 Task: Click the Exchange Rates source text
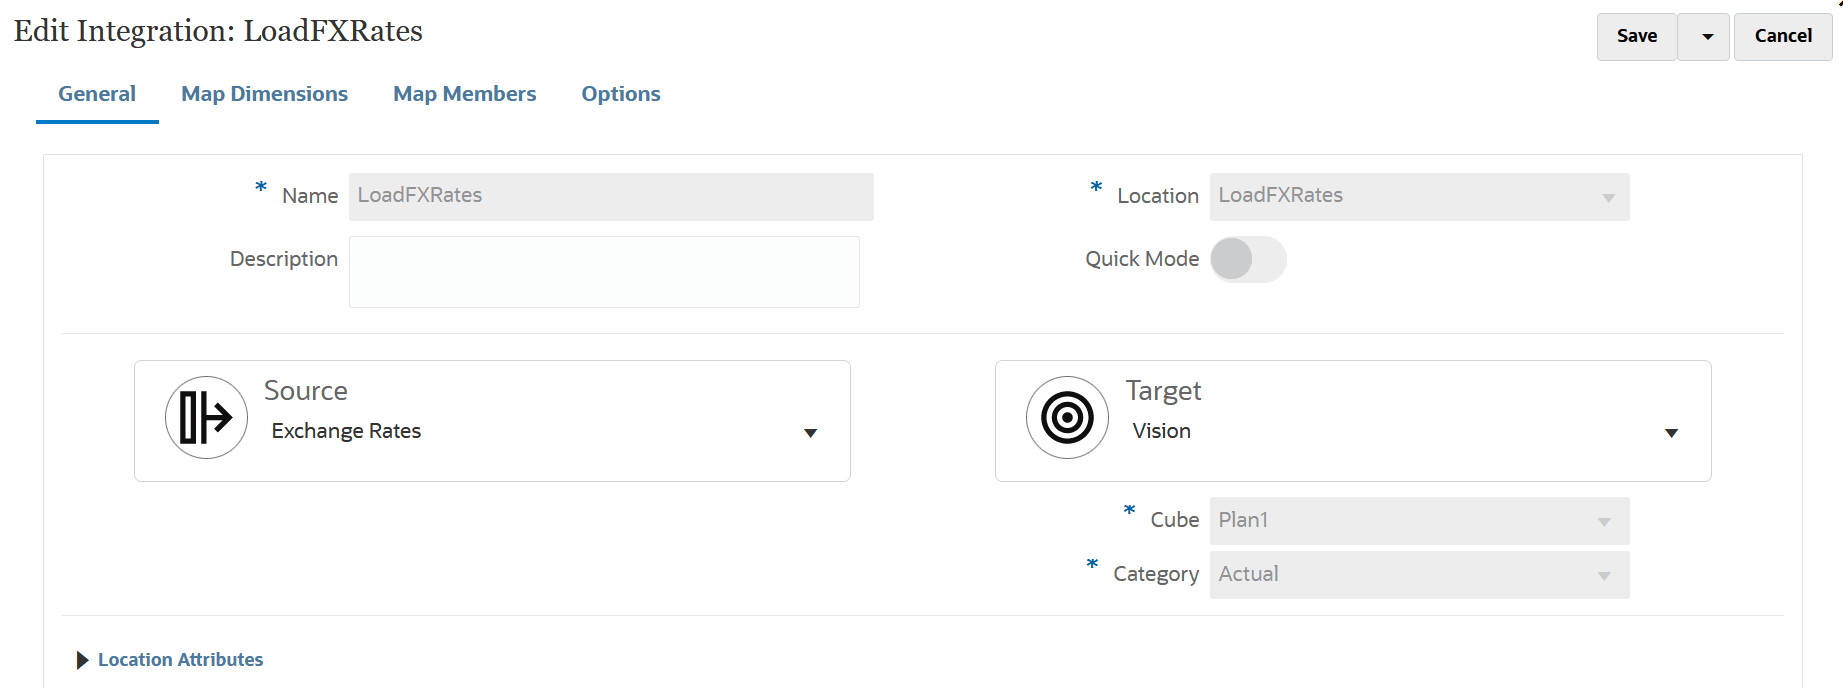346,431
